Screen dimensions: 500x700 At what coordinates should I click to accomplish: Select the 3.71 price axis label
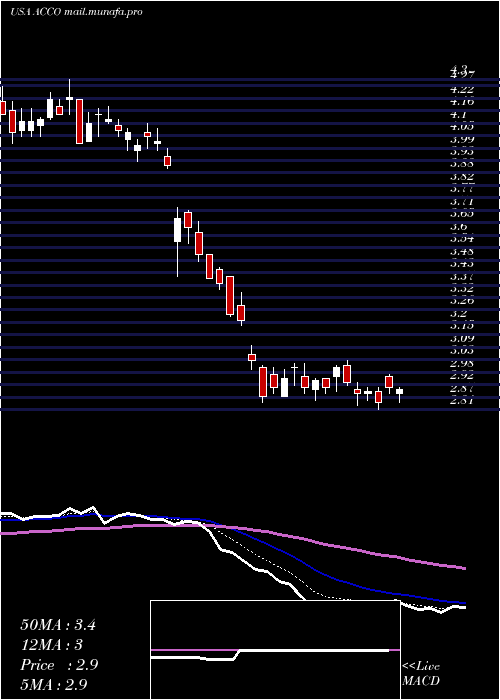tap(462, 202)
